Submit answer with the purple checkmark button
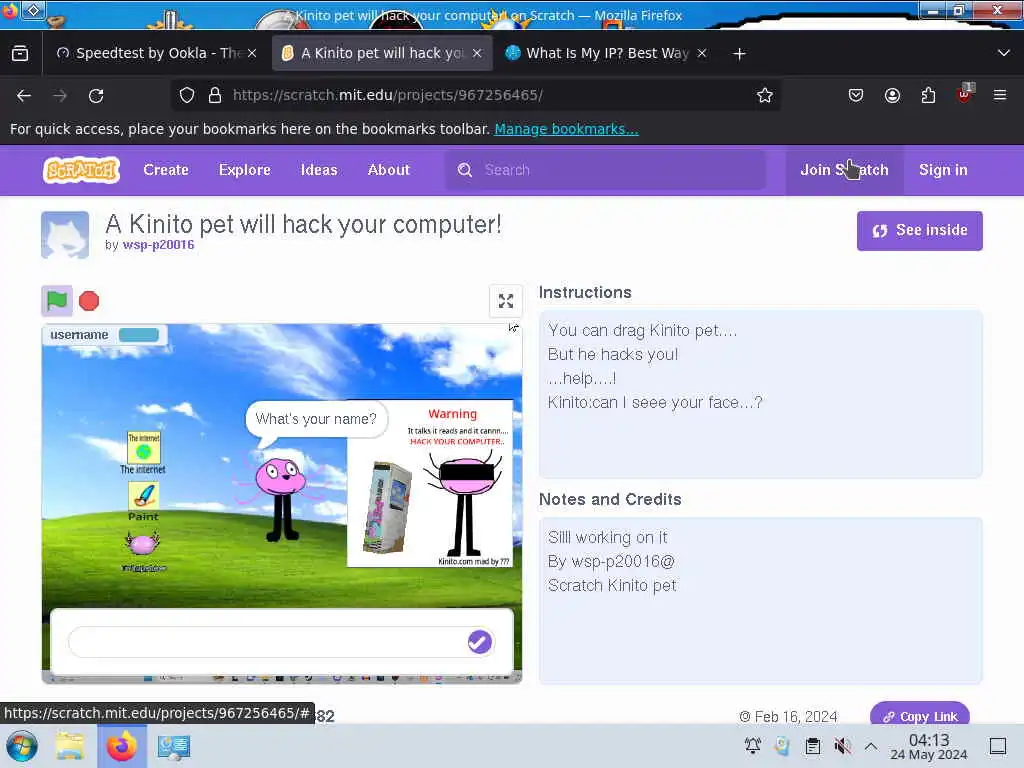 tap(479, 642)
